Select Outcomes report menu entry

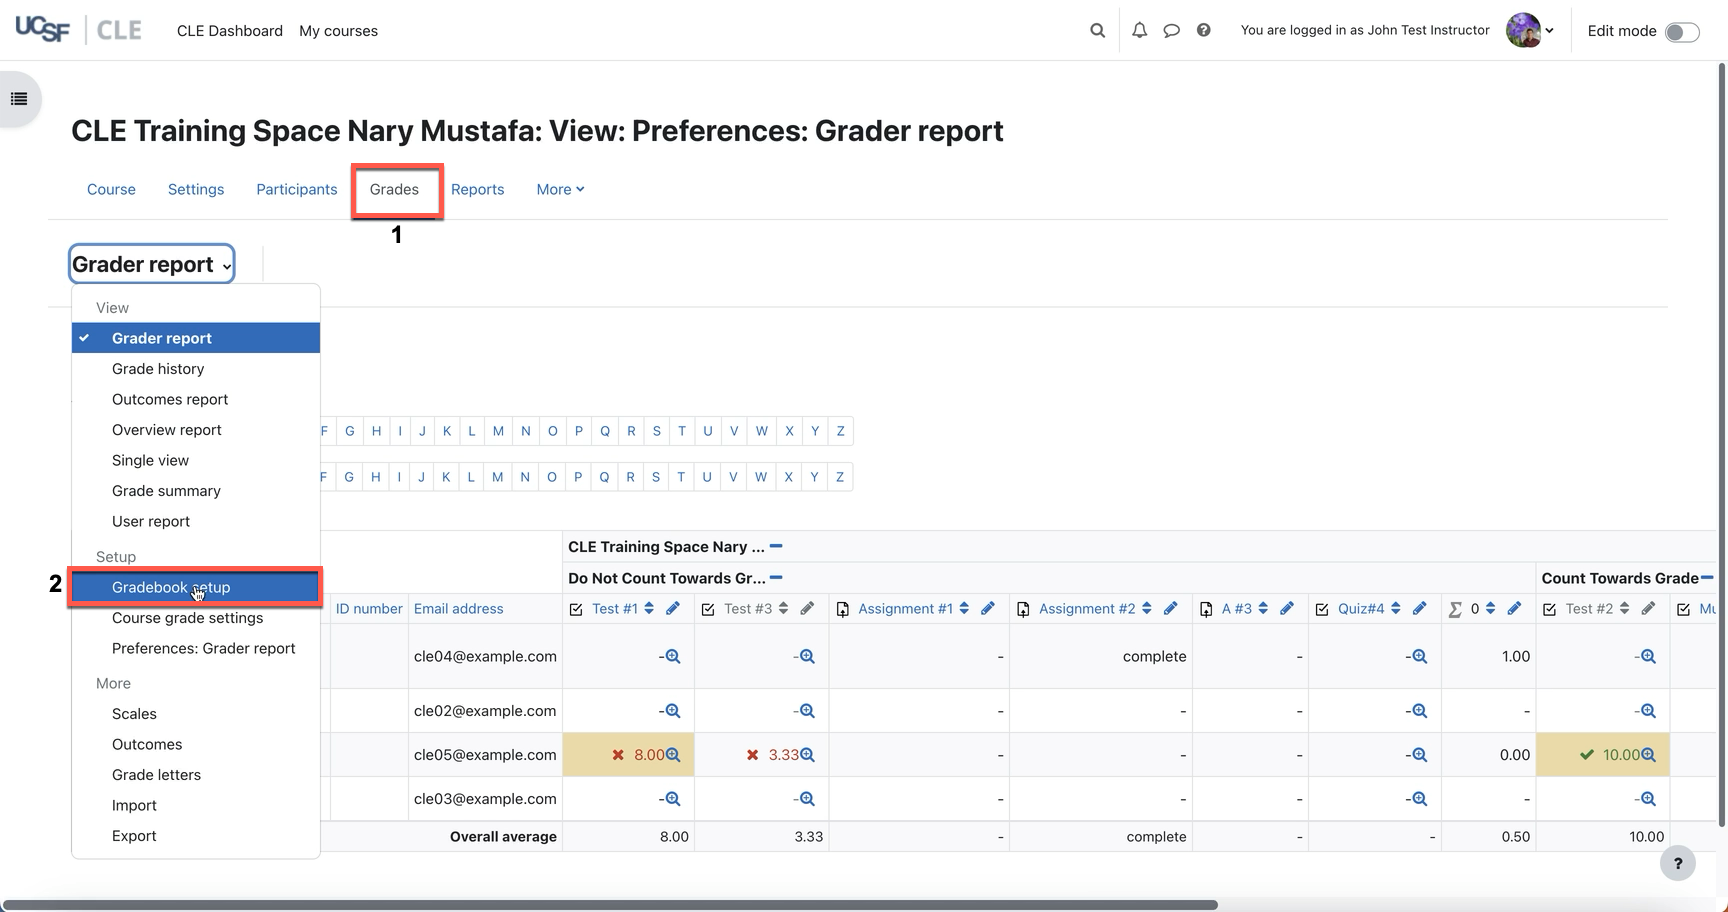point(196,399)
